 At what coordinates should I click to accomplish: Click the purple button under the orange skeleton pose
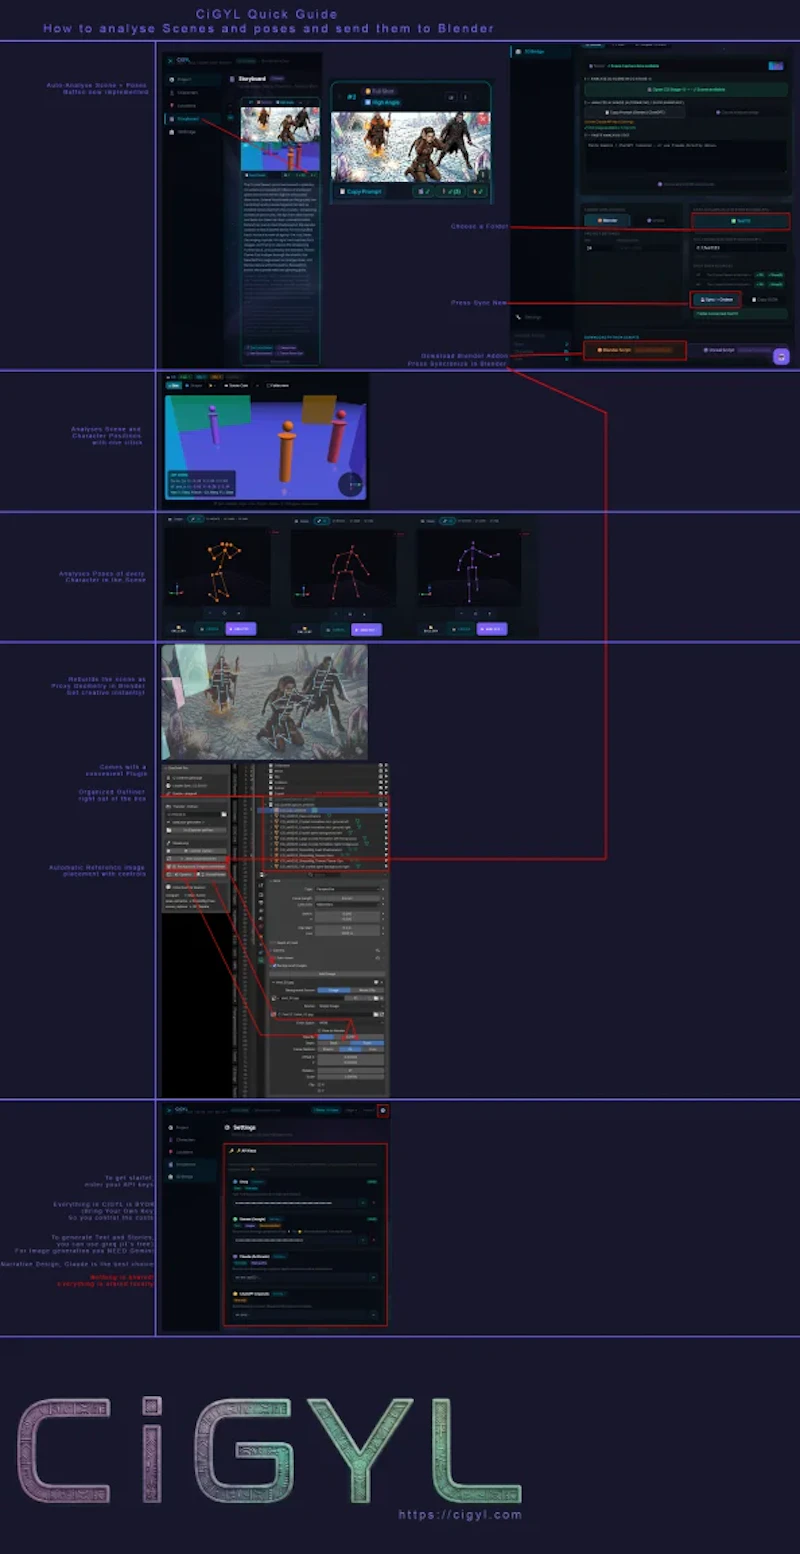[241, 629]
